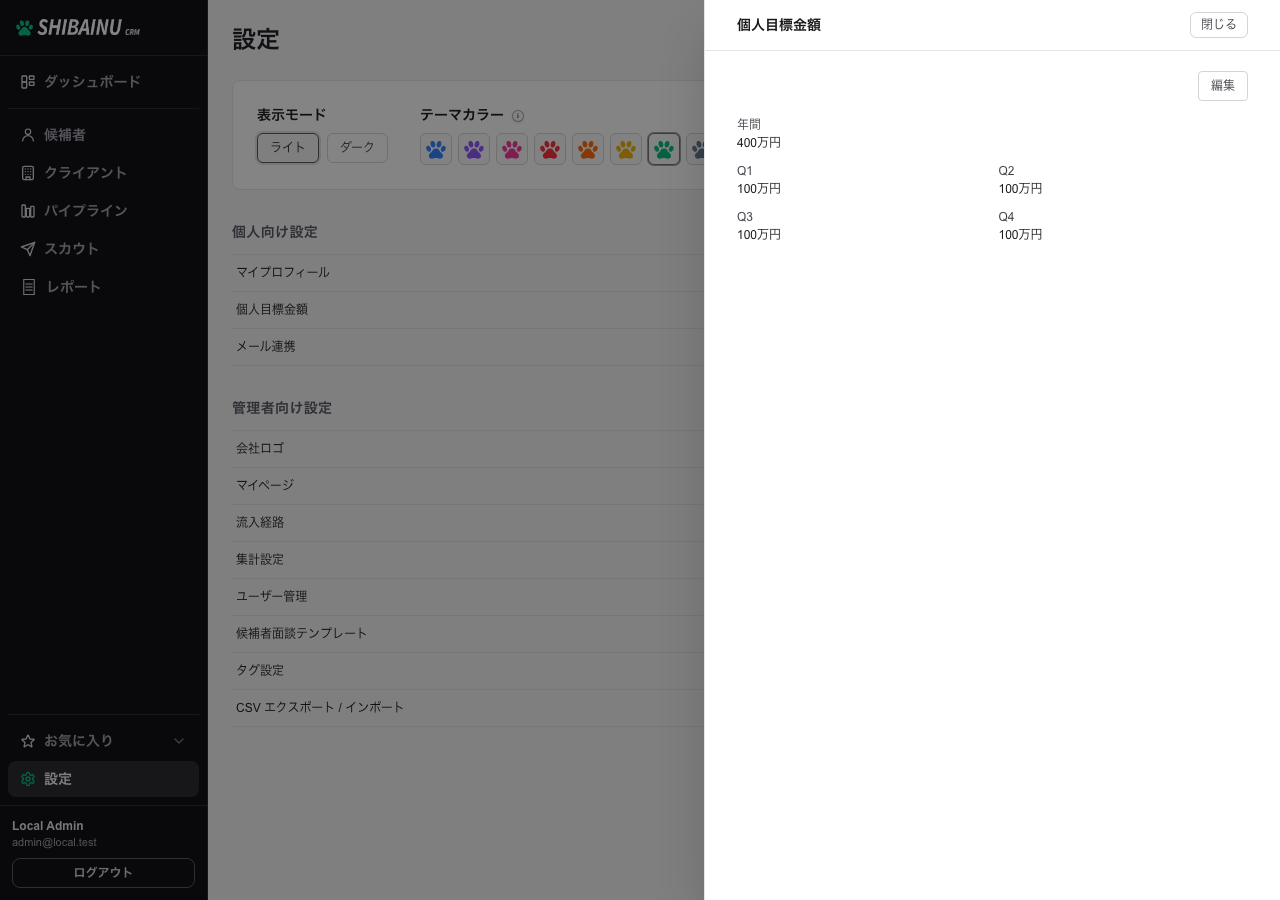Click the person icon for 候補者
This screenshot has width=1280, height=900.
click(x=28, y=135)
